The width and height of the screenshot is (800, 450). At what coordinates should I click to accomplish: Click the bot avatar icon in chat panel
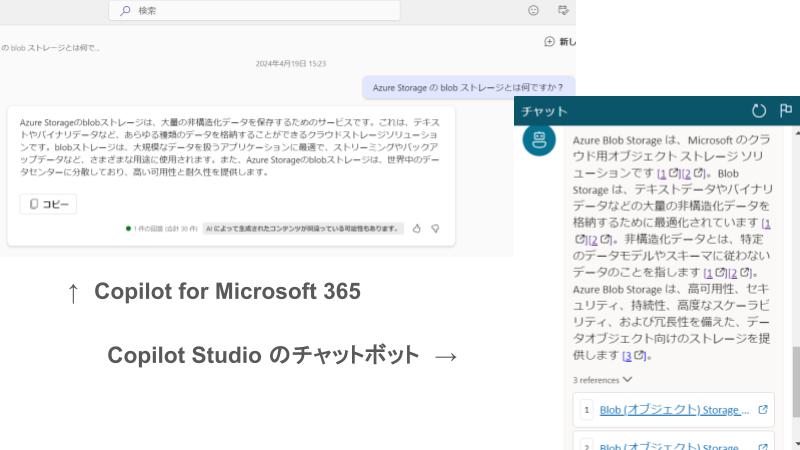click(539, 140)
